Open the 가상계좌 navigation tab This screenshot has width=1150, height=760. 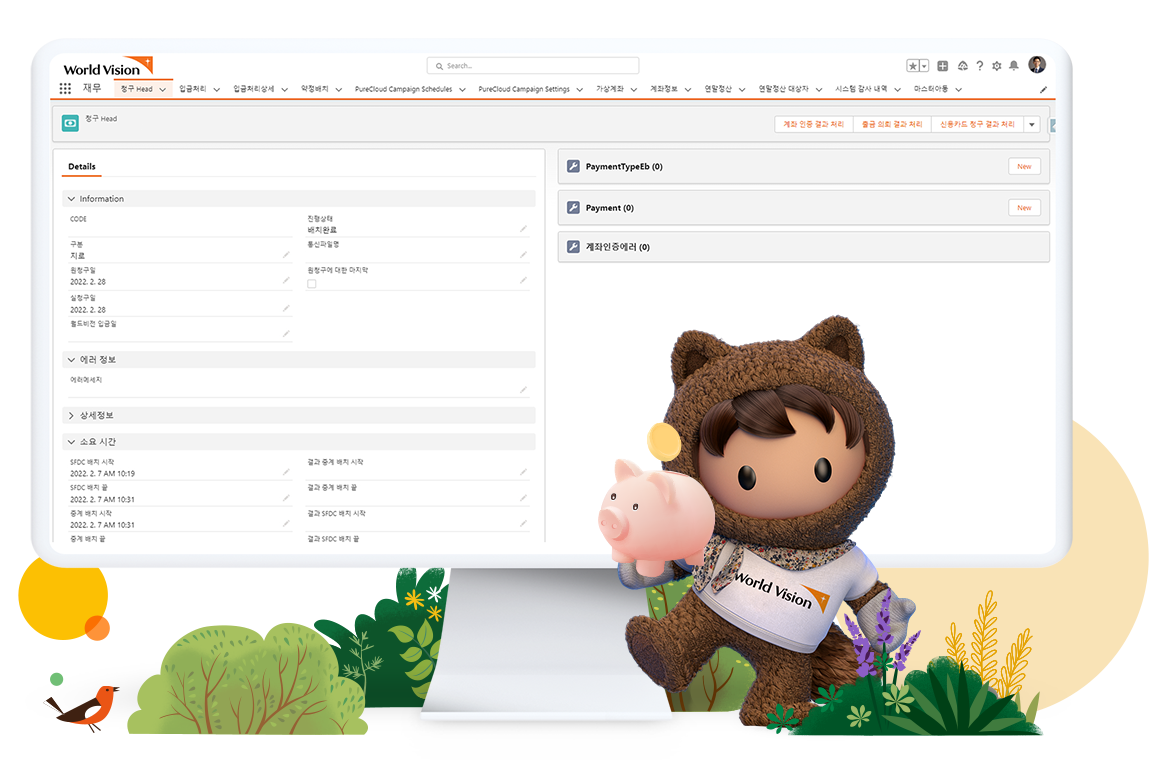pos(610,89)
